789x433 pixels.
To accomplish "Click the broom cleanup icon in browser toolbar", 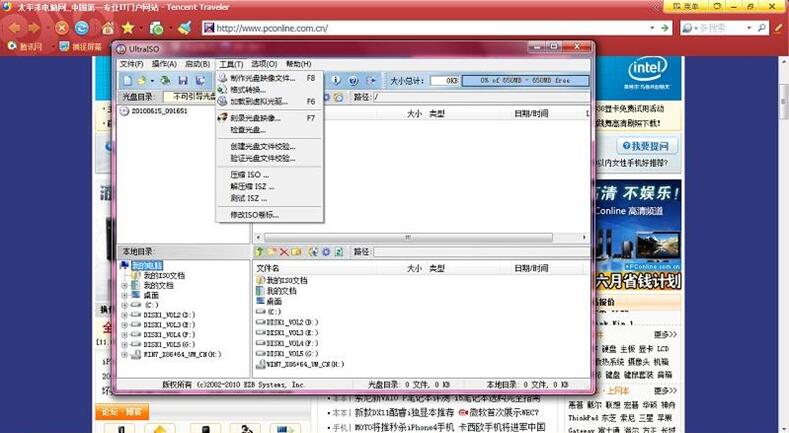I will tap(185, 28).
